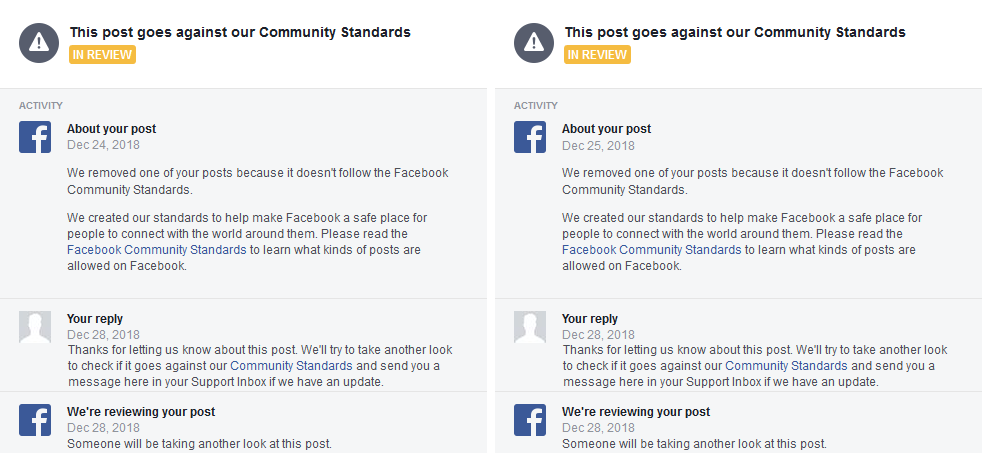Image resolution: width=982 pixels, height=453 pixels.
Task: Click the IN REVIEW badge in right panel
Action: (x=597, y=55)
